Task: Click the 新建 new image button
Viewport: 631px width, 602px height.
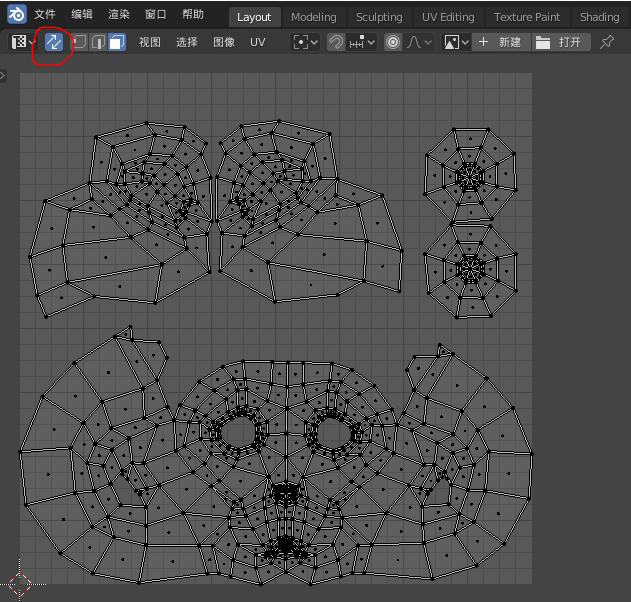Action: coord(501,42)
